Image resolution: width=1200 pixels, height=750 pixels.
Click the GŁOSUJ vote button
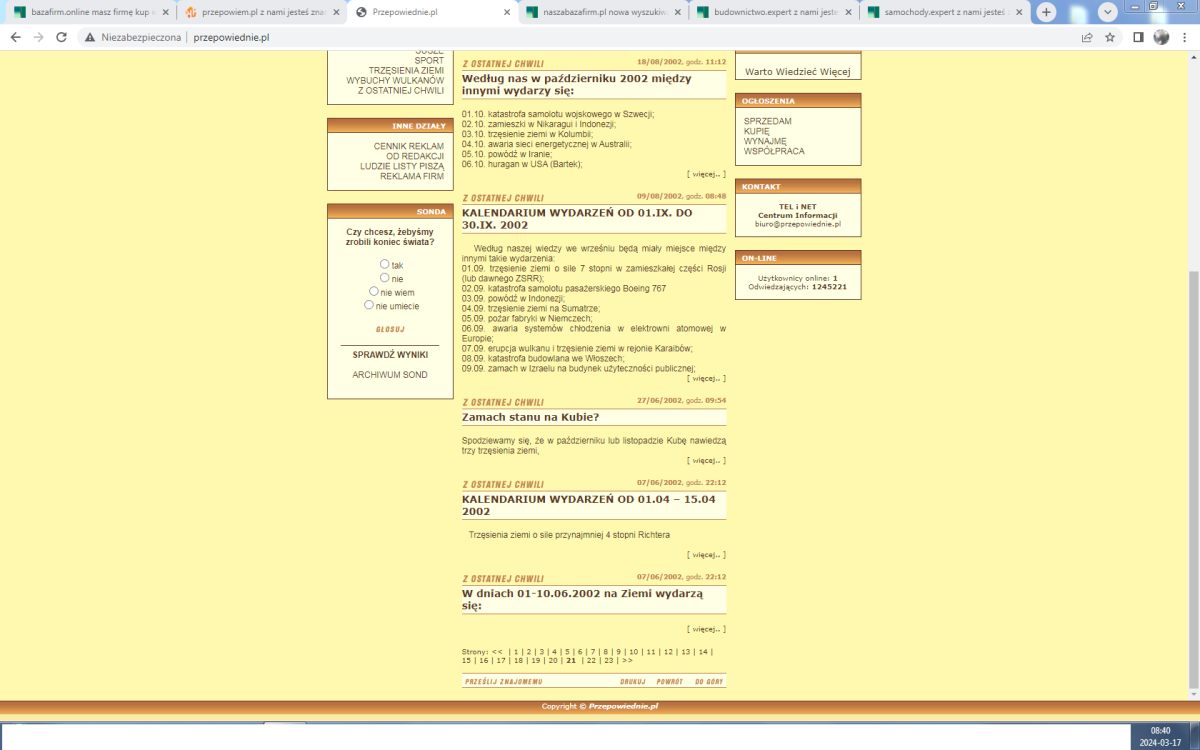(390, 329)
